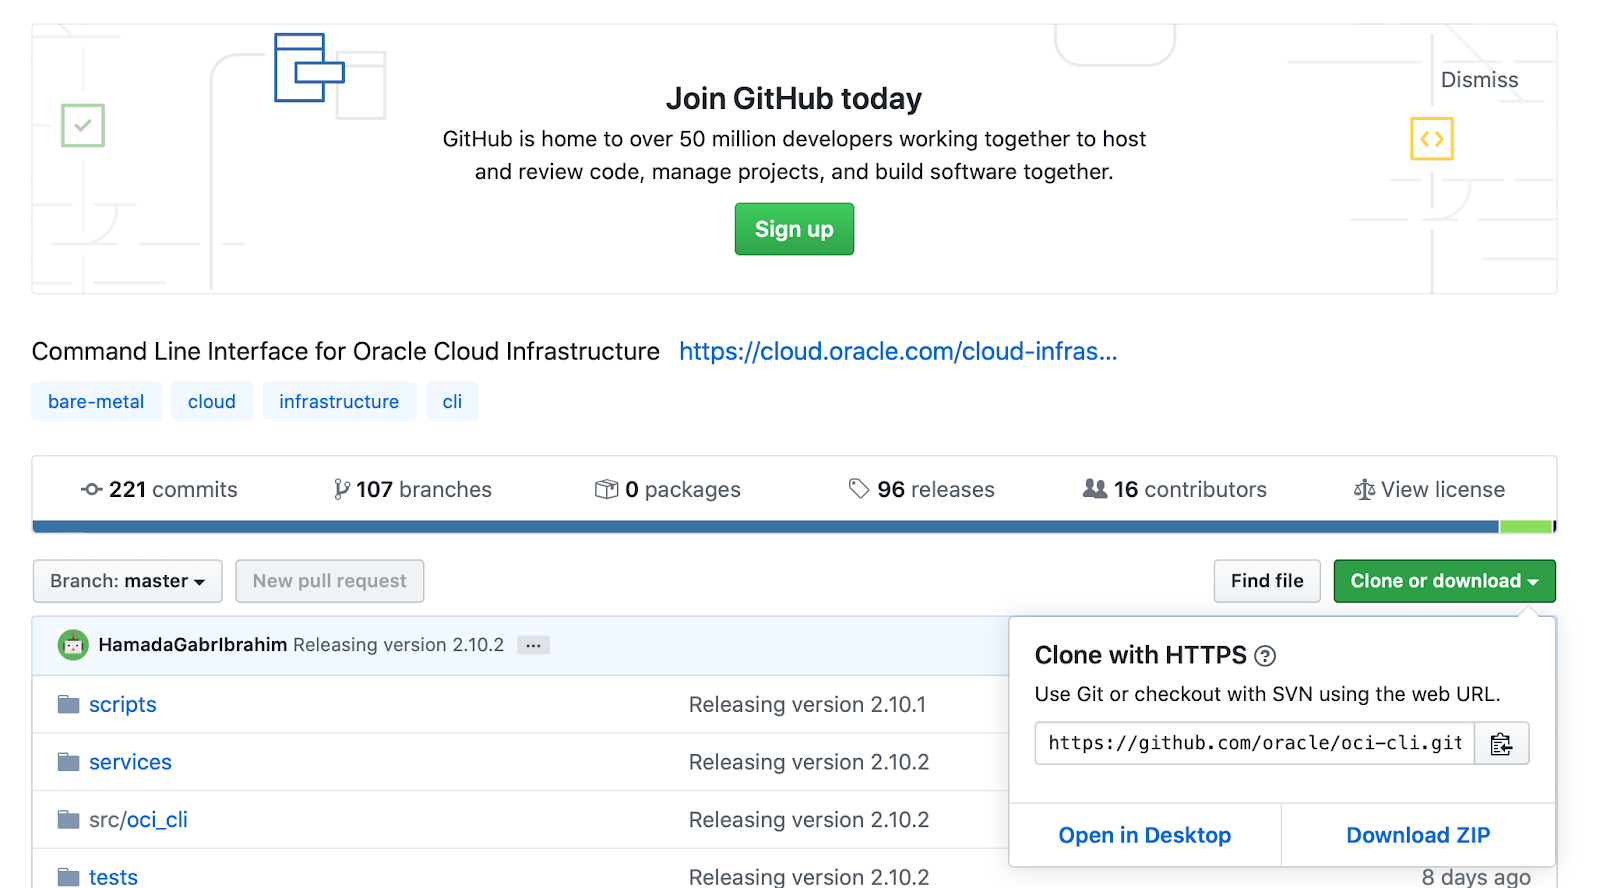Image resolution: width=1600 pixels, height=888 pixels.
Task: Select the cloud topic tag
Action: (212, 401)
